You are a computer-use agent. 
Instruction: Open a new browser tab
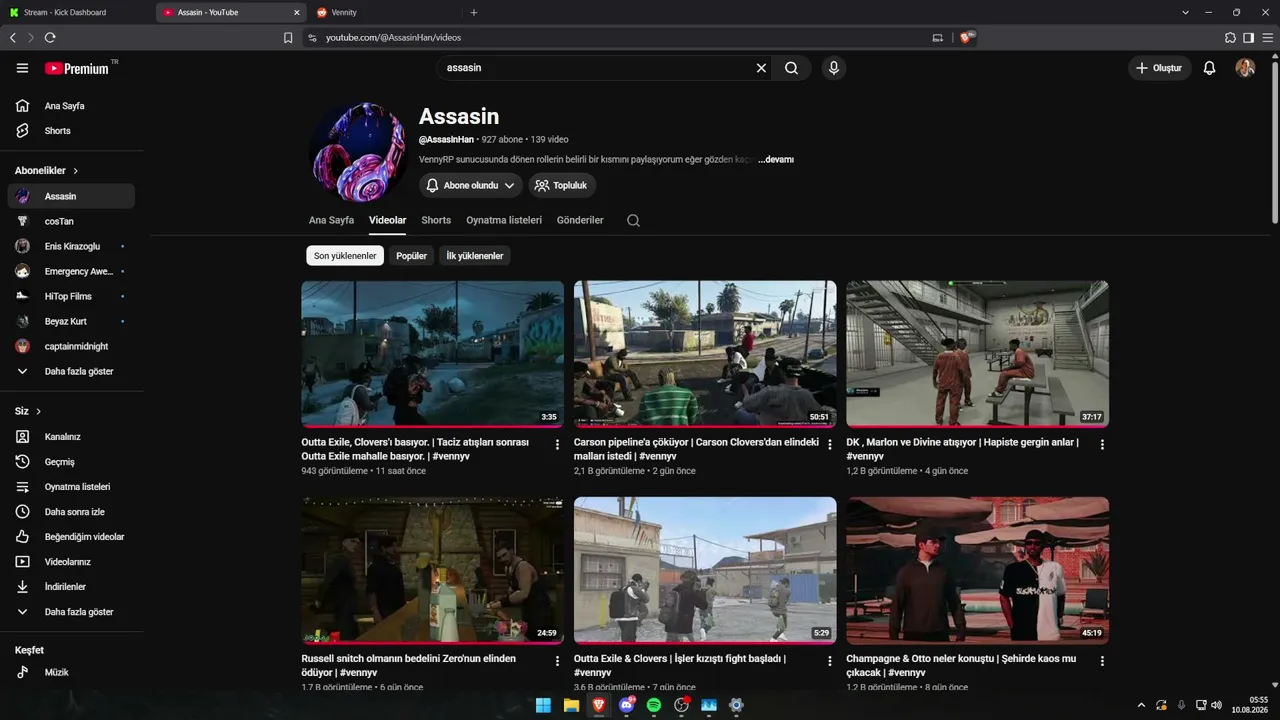point(474,13)
